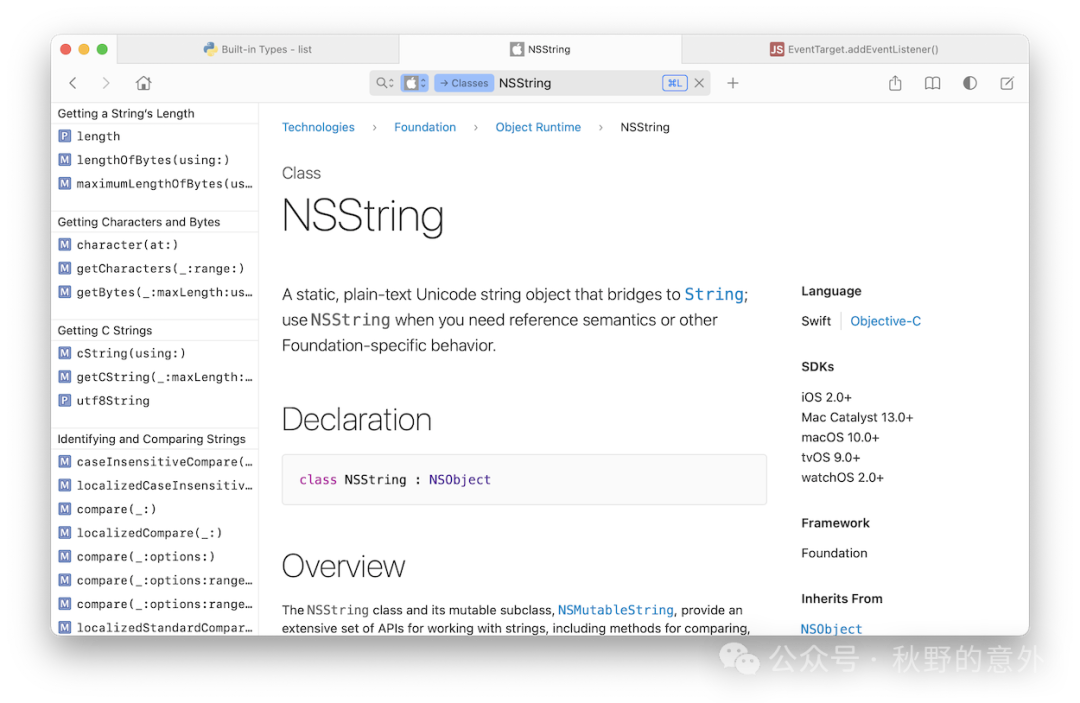
Task: Add a new tab with plus
Action: coord(733,83)
